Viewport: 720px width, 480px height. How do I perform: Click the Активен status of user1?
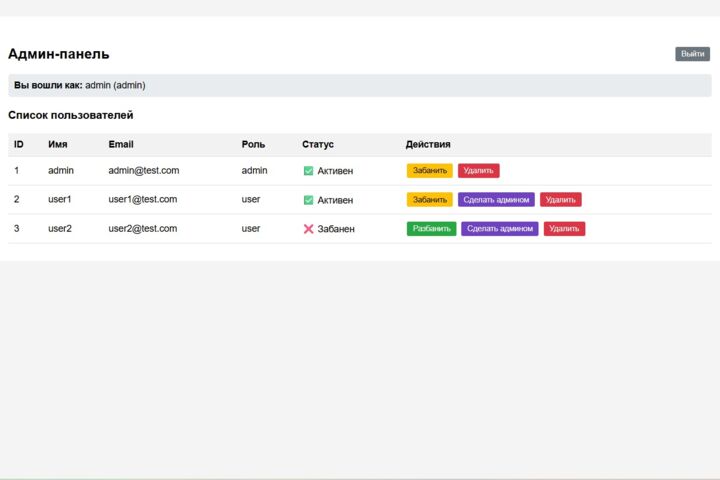335,200
